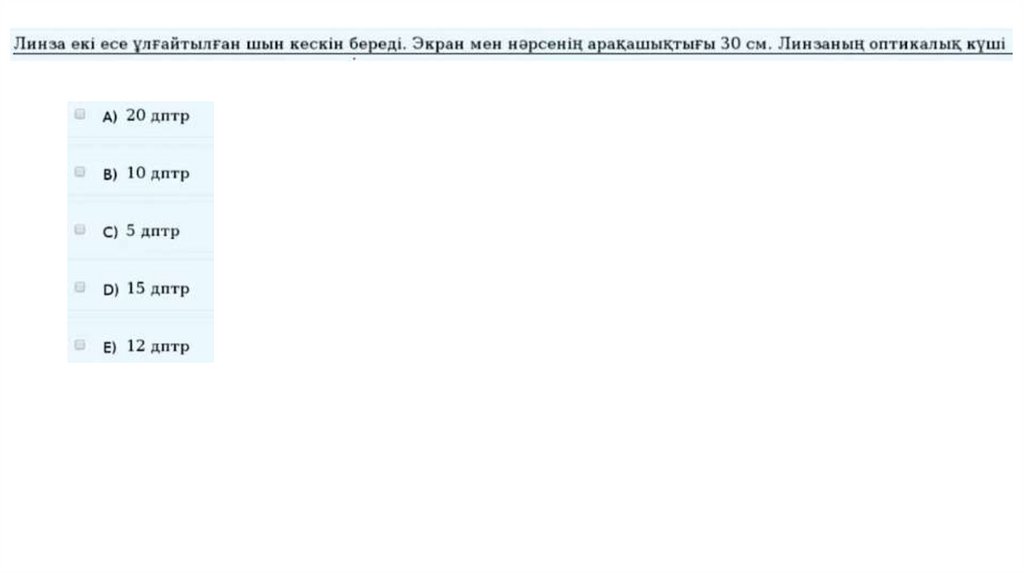
Task: Click the 'B)' option letter
Action: click(110, 174)
